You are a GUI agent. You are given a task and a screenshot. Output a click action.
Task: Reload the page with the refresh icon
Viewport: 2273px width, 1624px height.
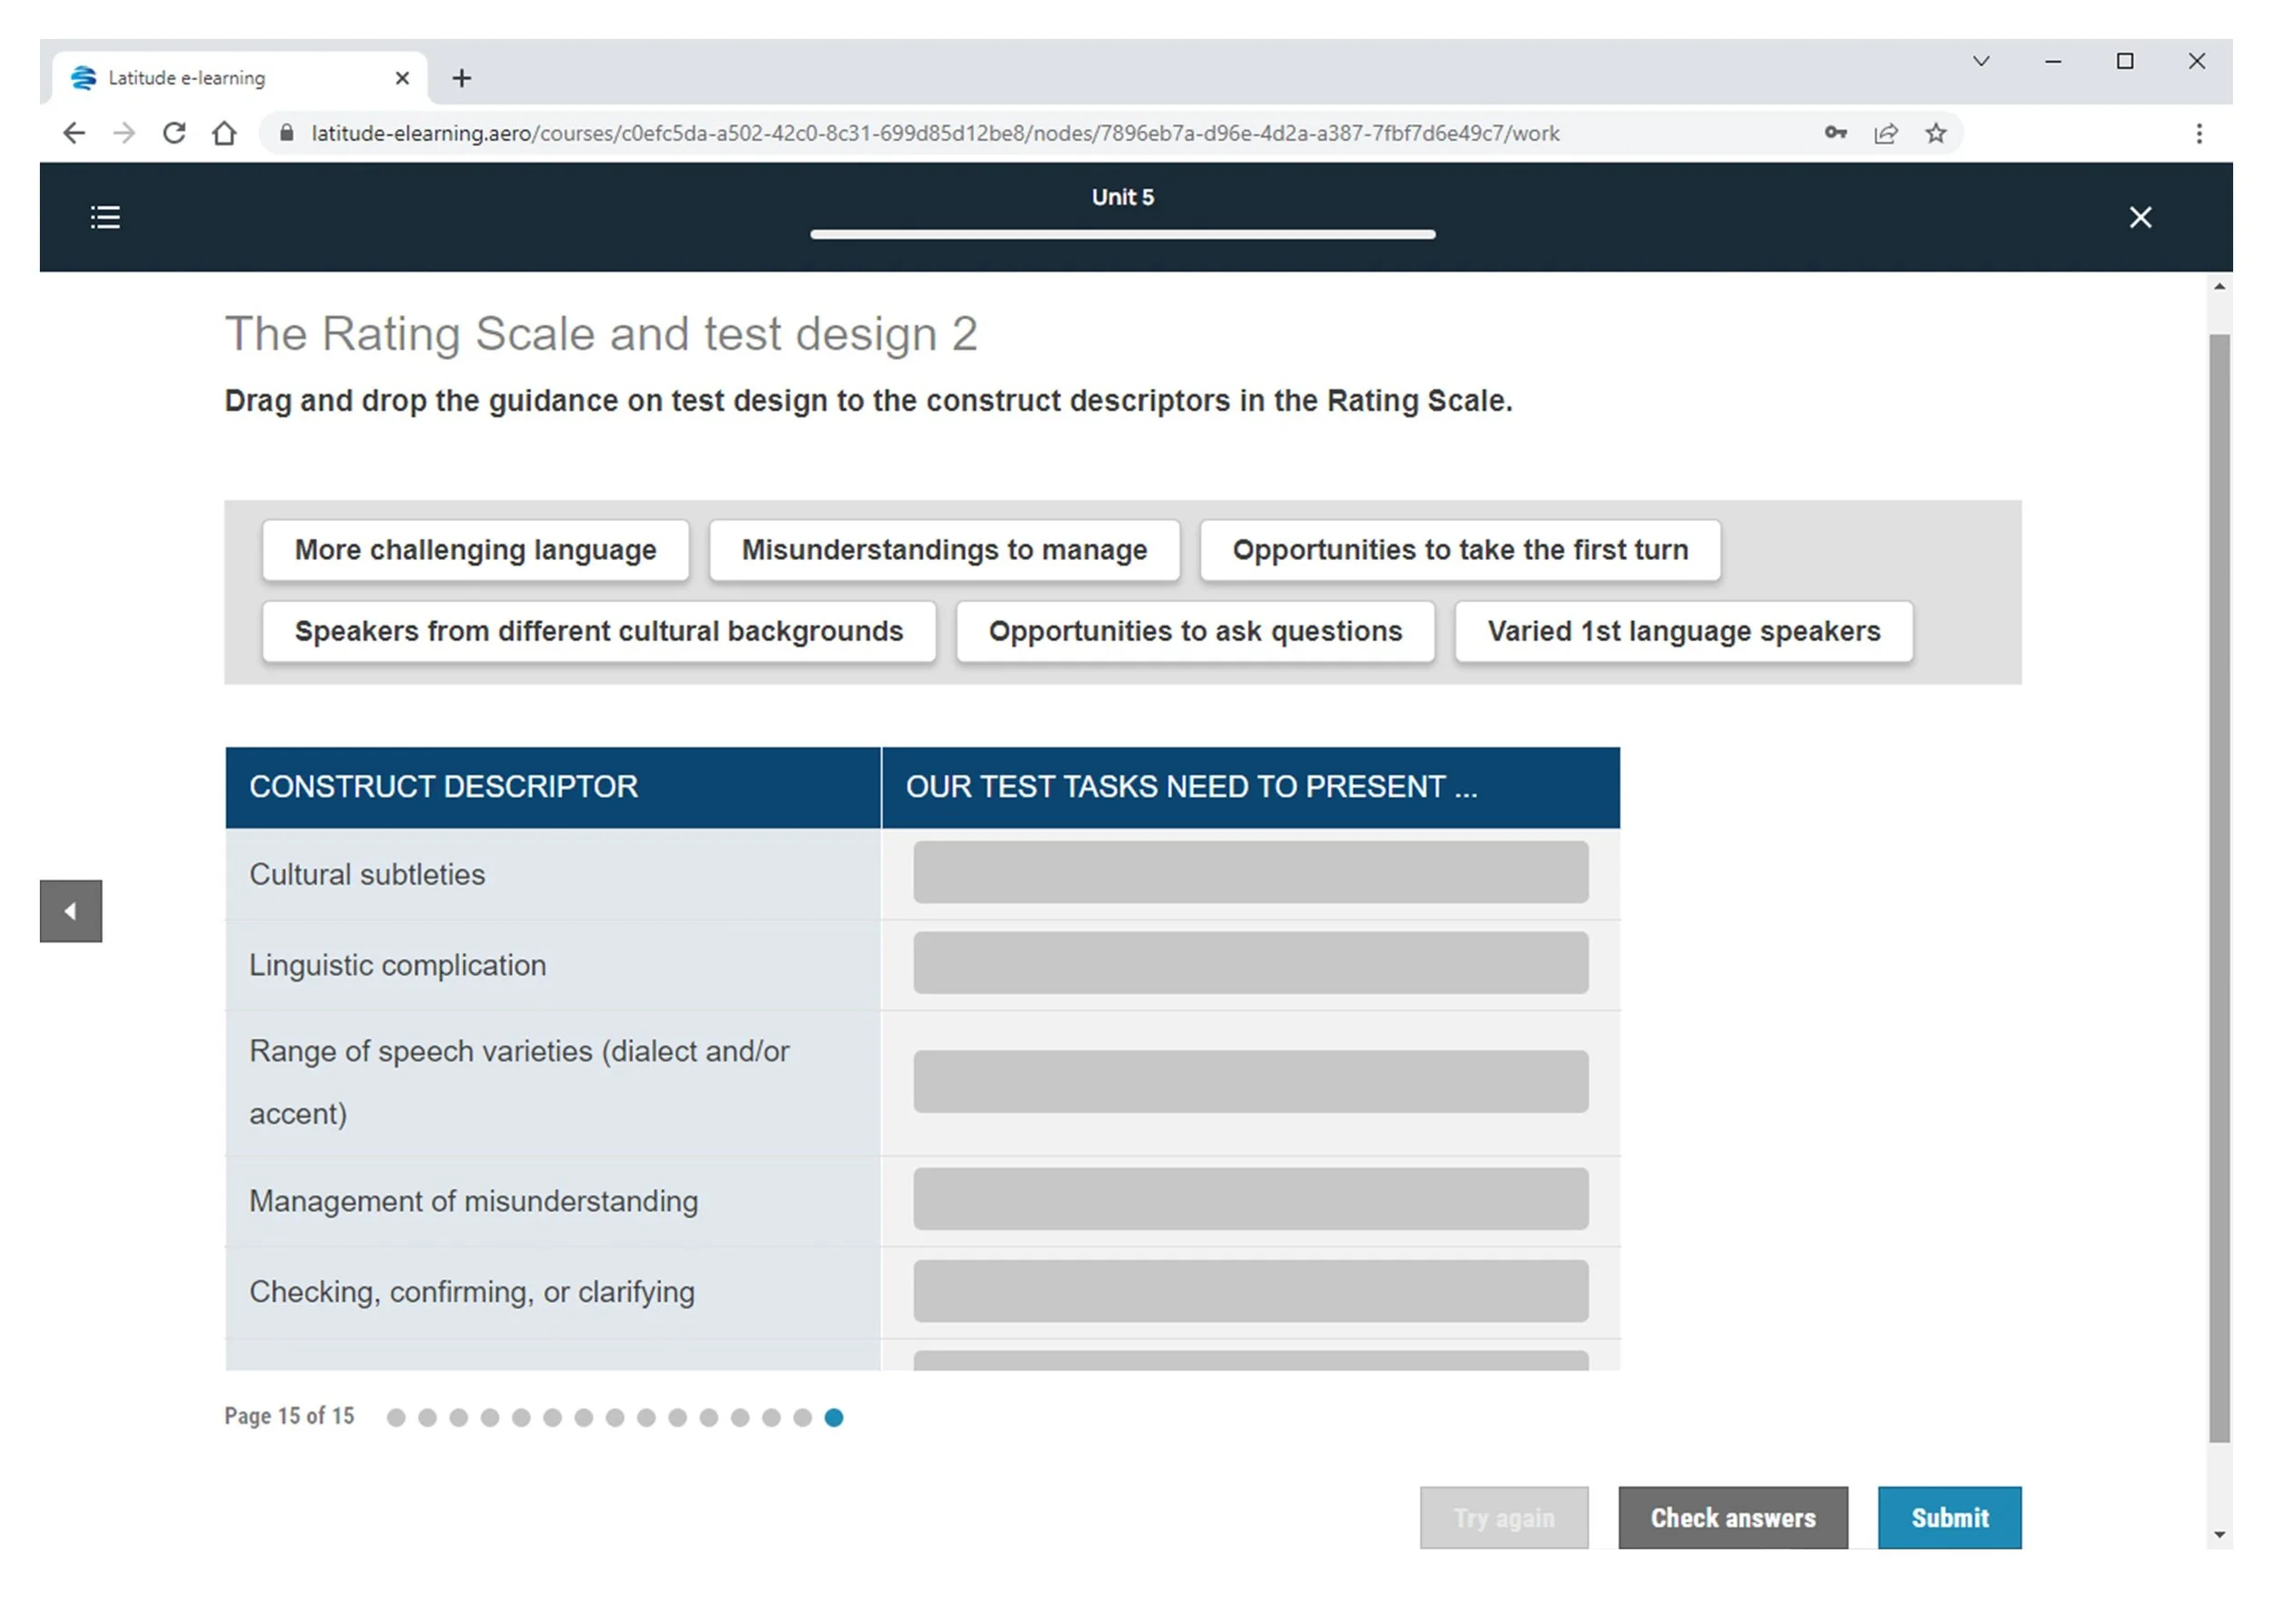pyautogui.click(x=174, y=133)
